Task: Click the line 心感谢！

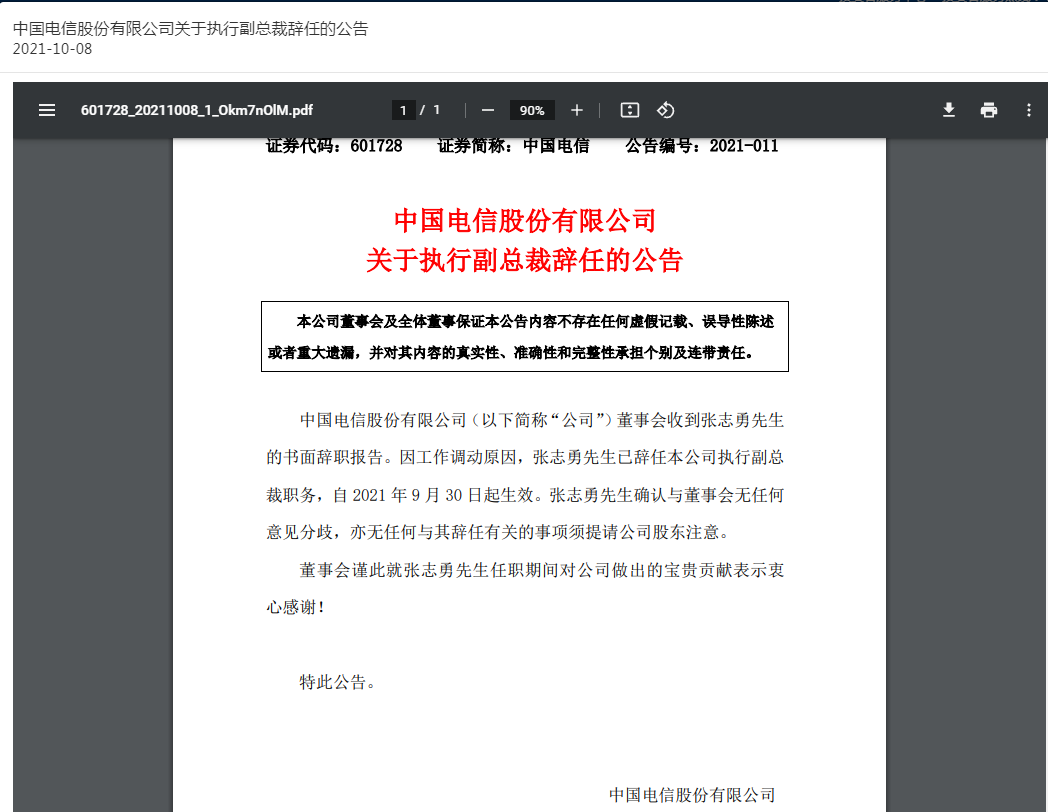Action: pyautogui.click(x=295, y=607)
